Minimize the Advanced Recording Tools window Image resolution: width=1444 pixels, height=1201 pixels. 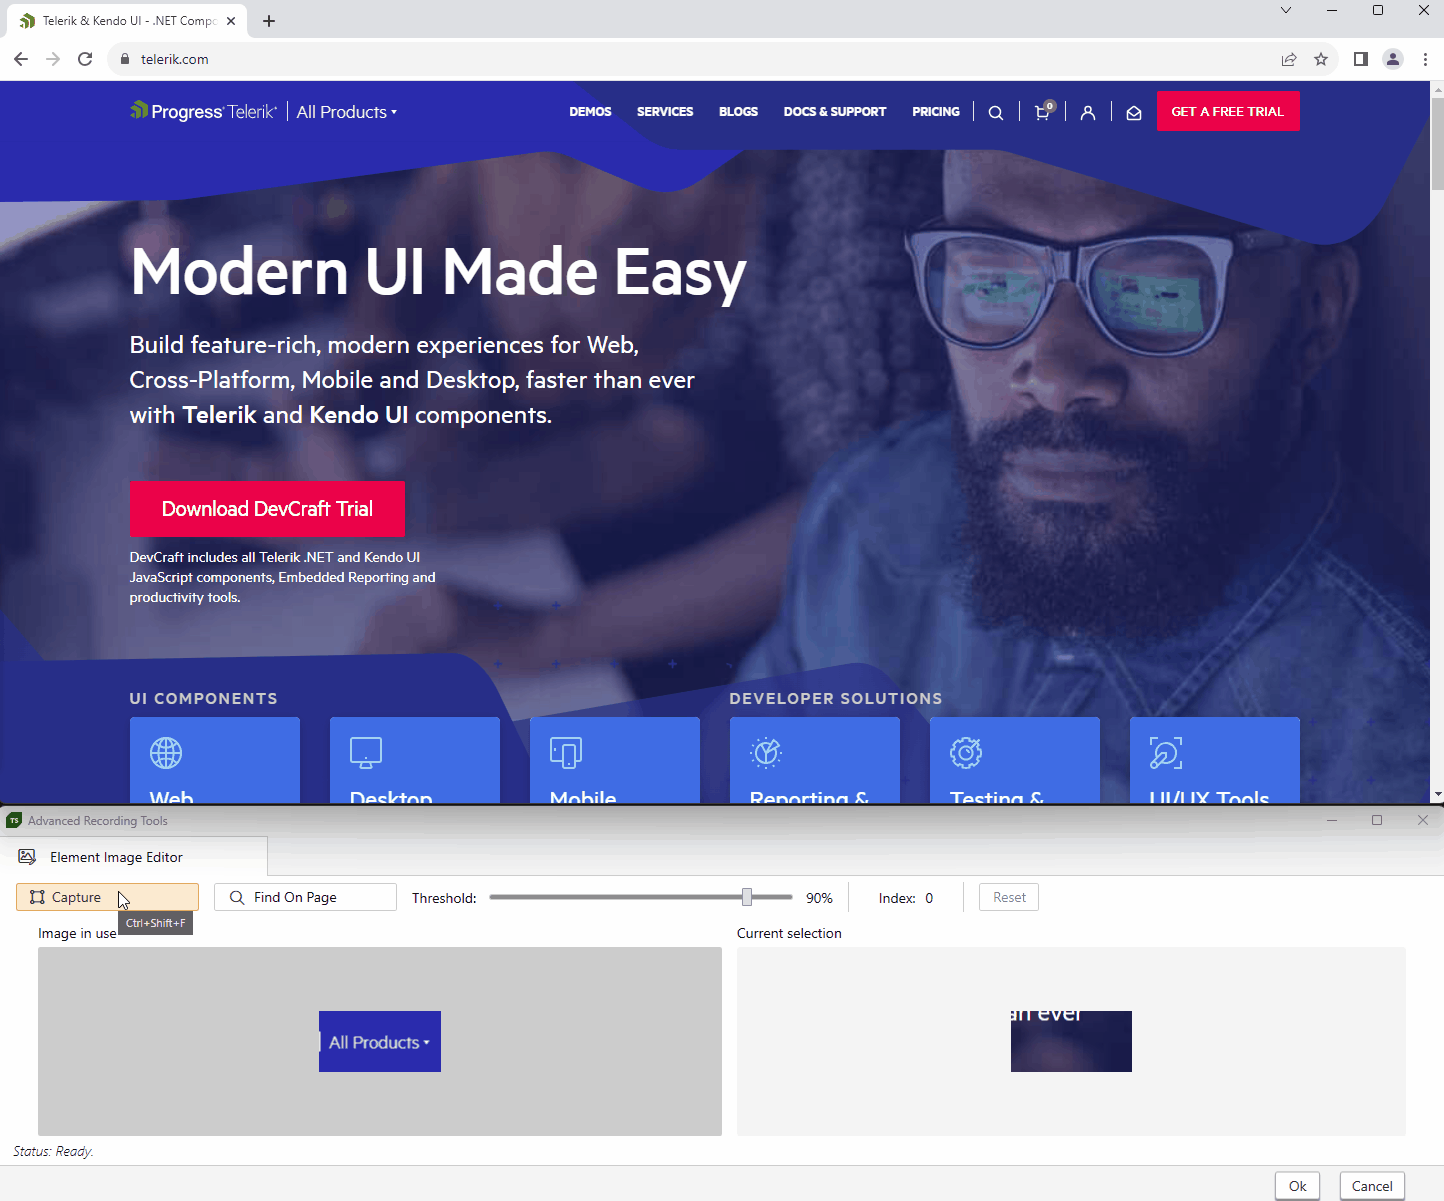pyautogui.click(x=1331, y=820)
